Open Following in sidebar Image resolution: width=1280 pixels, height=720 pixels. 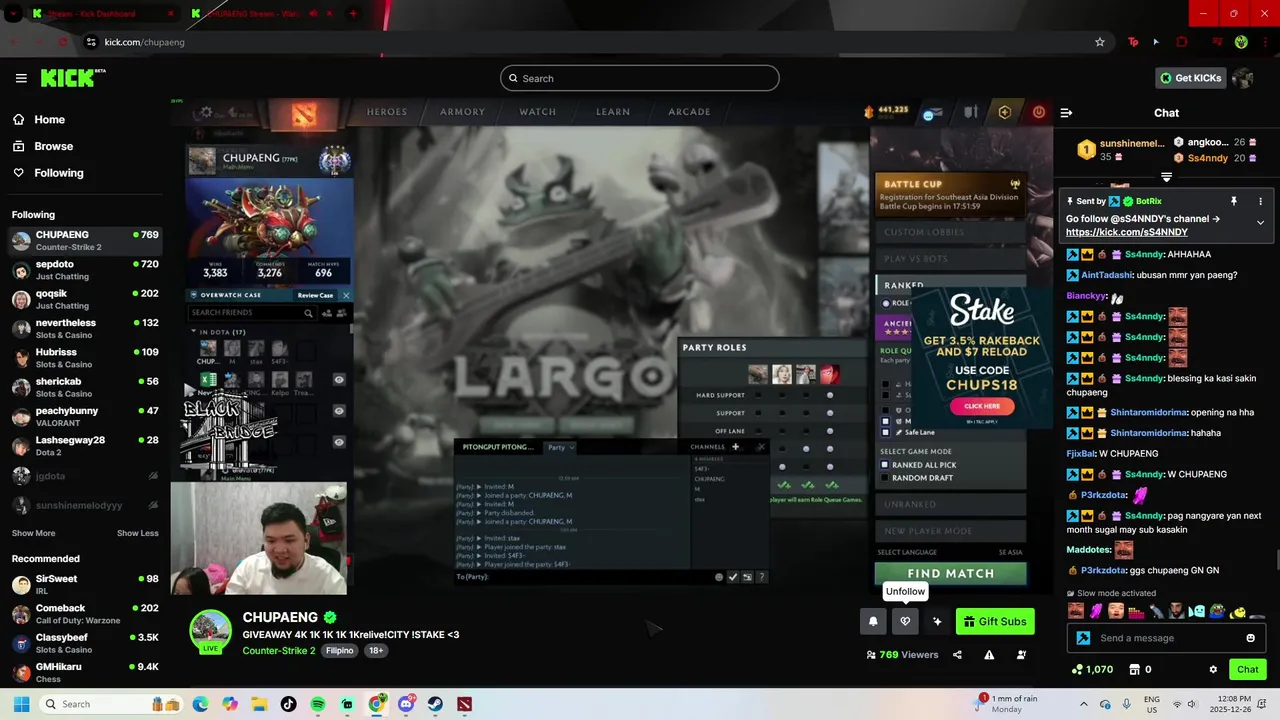[48, 173]
